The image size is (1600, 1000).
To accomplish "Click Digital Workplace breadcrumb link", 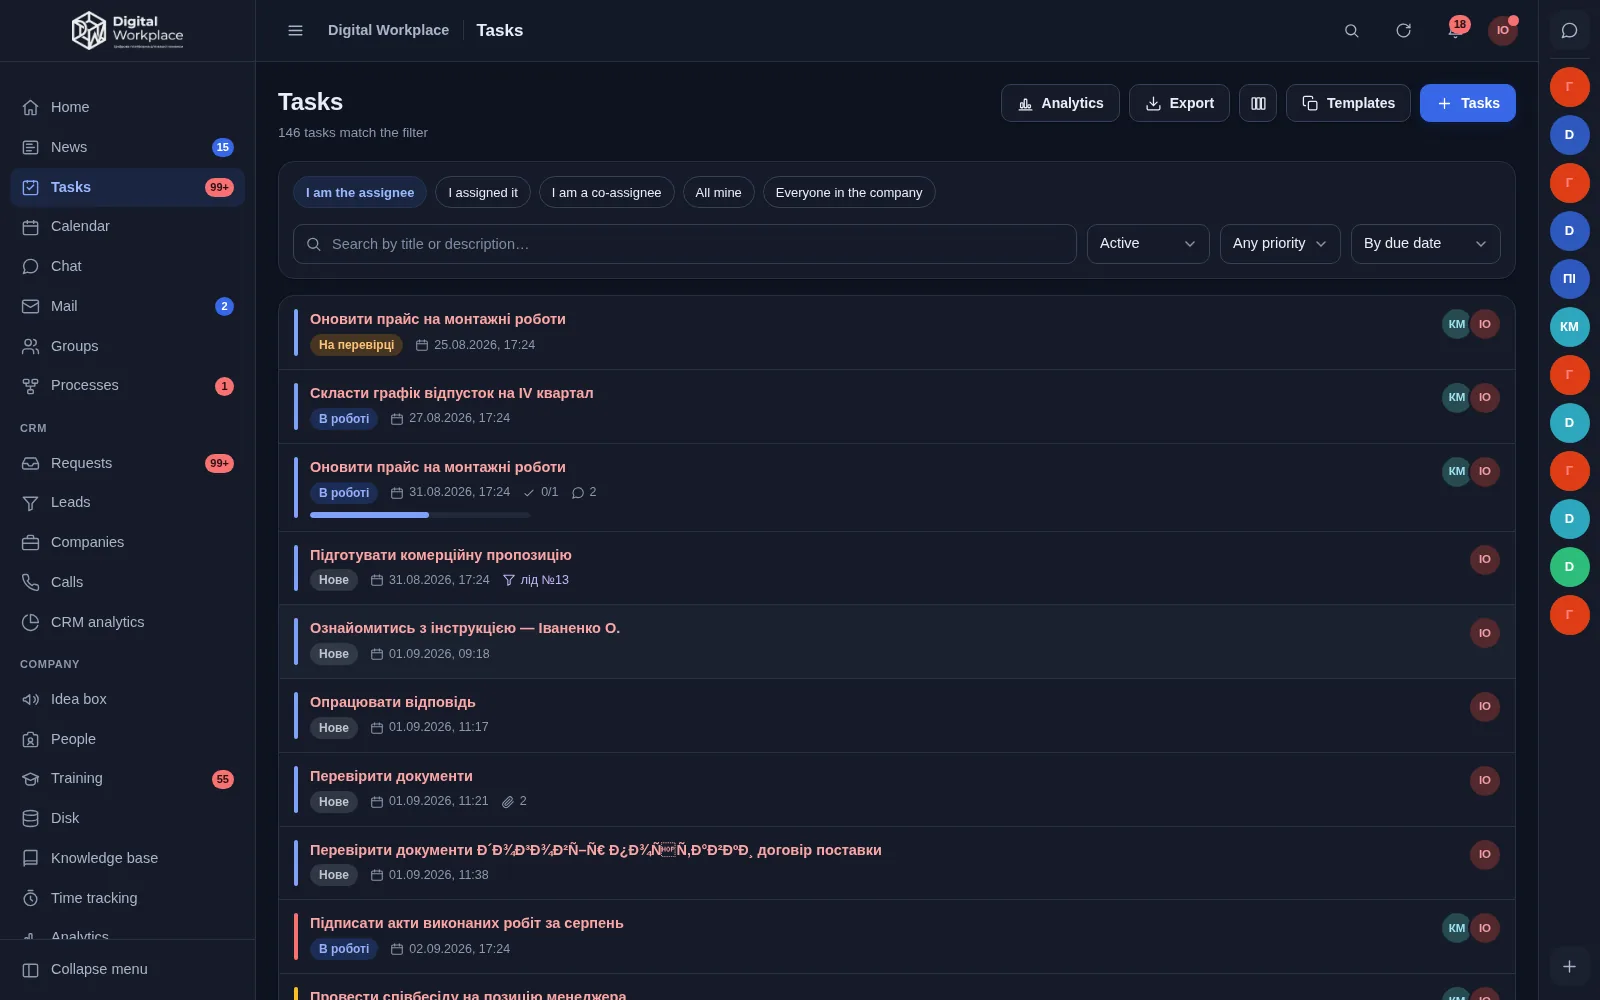I will click(388, 30).
